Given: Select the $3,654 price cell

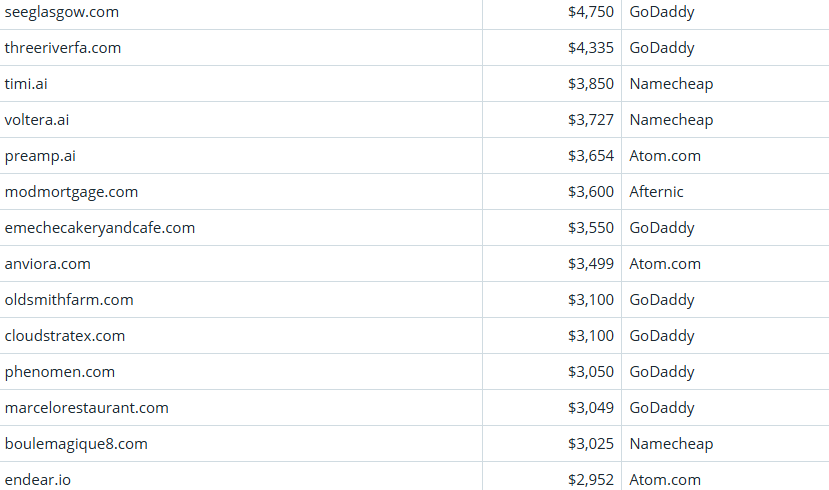Looking at the screenshot, I should point(591,156).
